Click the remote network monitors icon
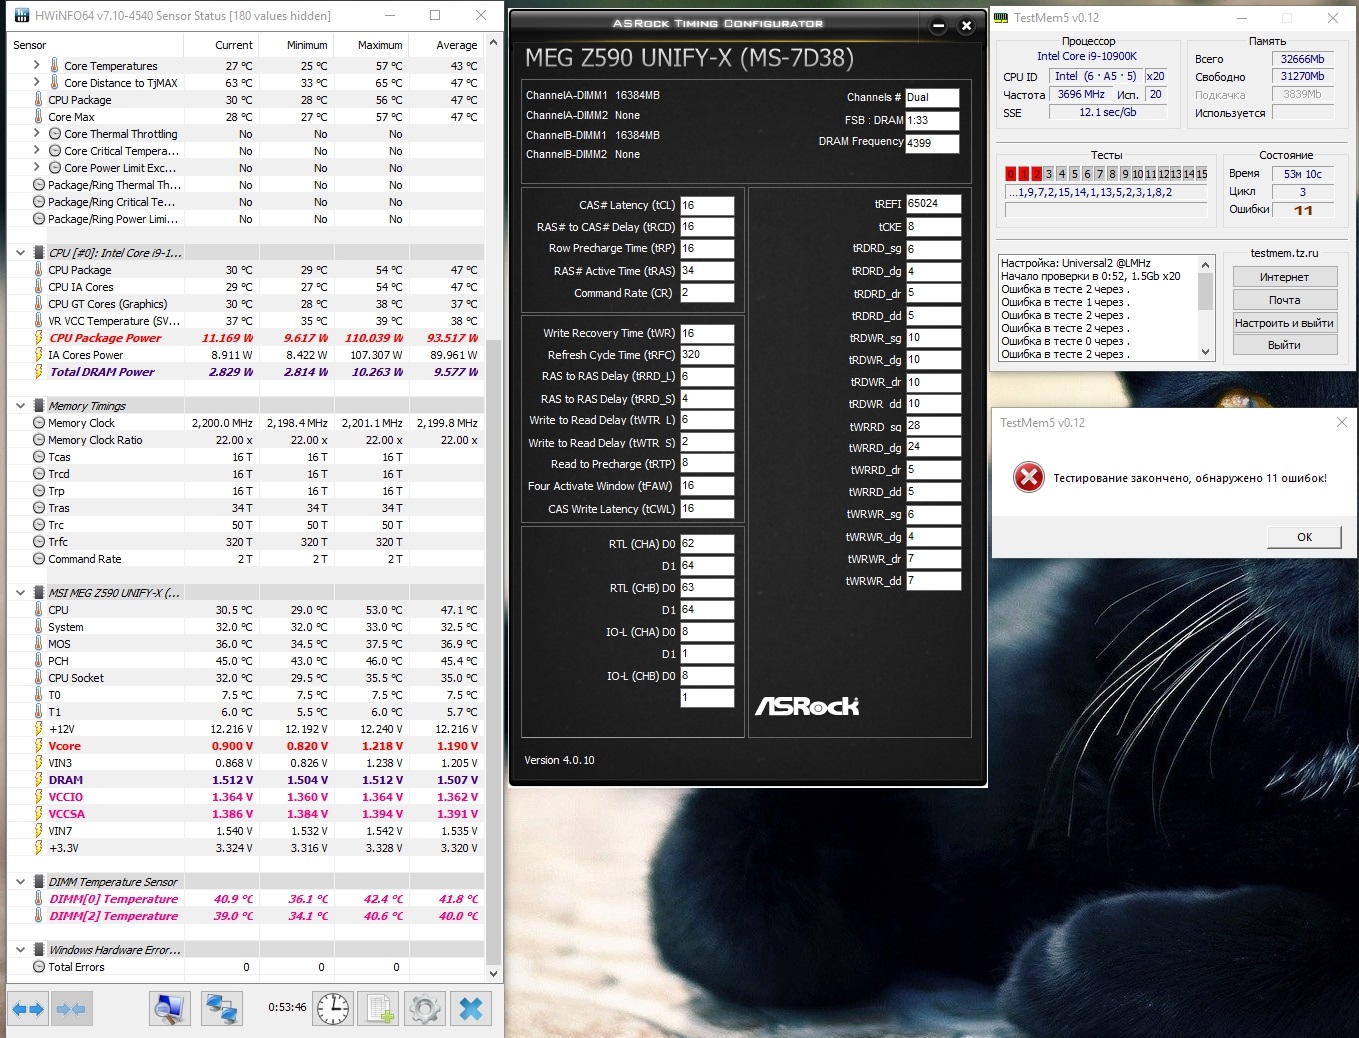 click(221, 1009)
